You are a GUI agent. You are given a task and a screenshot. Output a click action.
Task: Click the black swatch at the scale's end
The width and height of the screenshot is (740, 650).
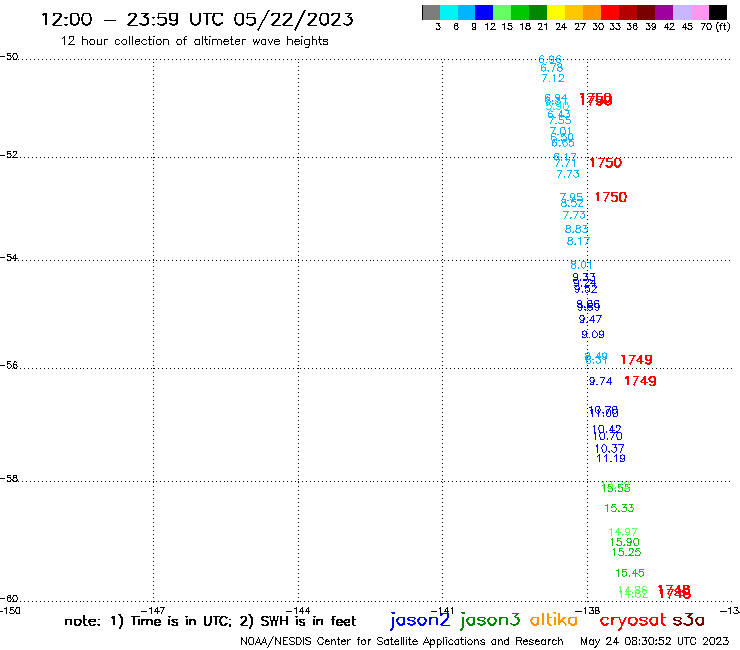click(x=717, y=12)
